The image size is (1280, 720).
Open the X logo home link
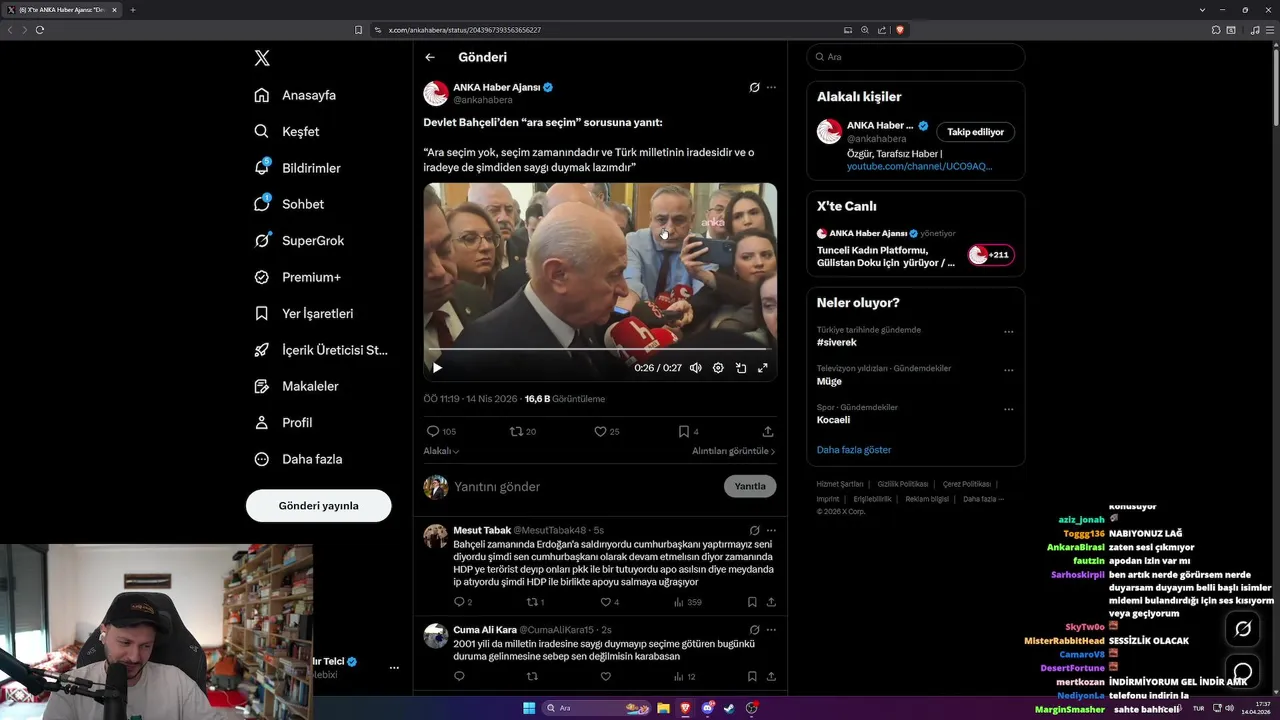(262, 58)
